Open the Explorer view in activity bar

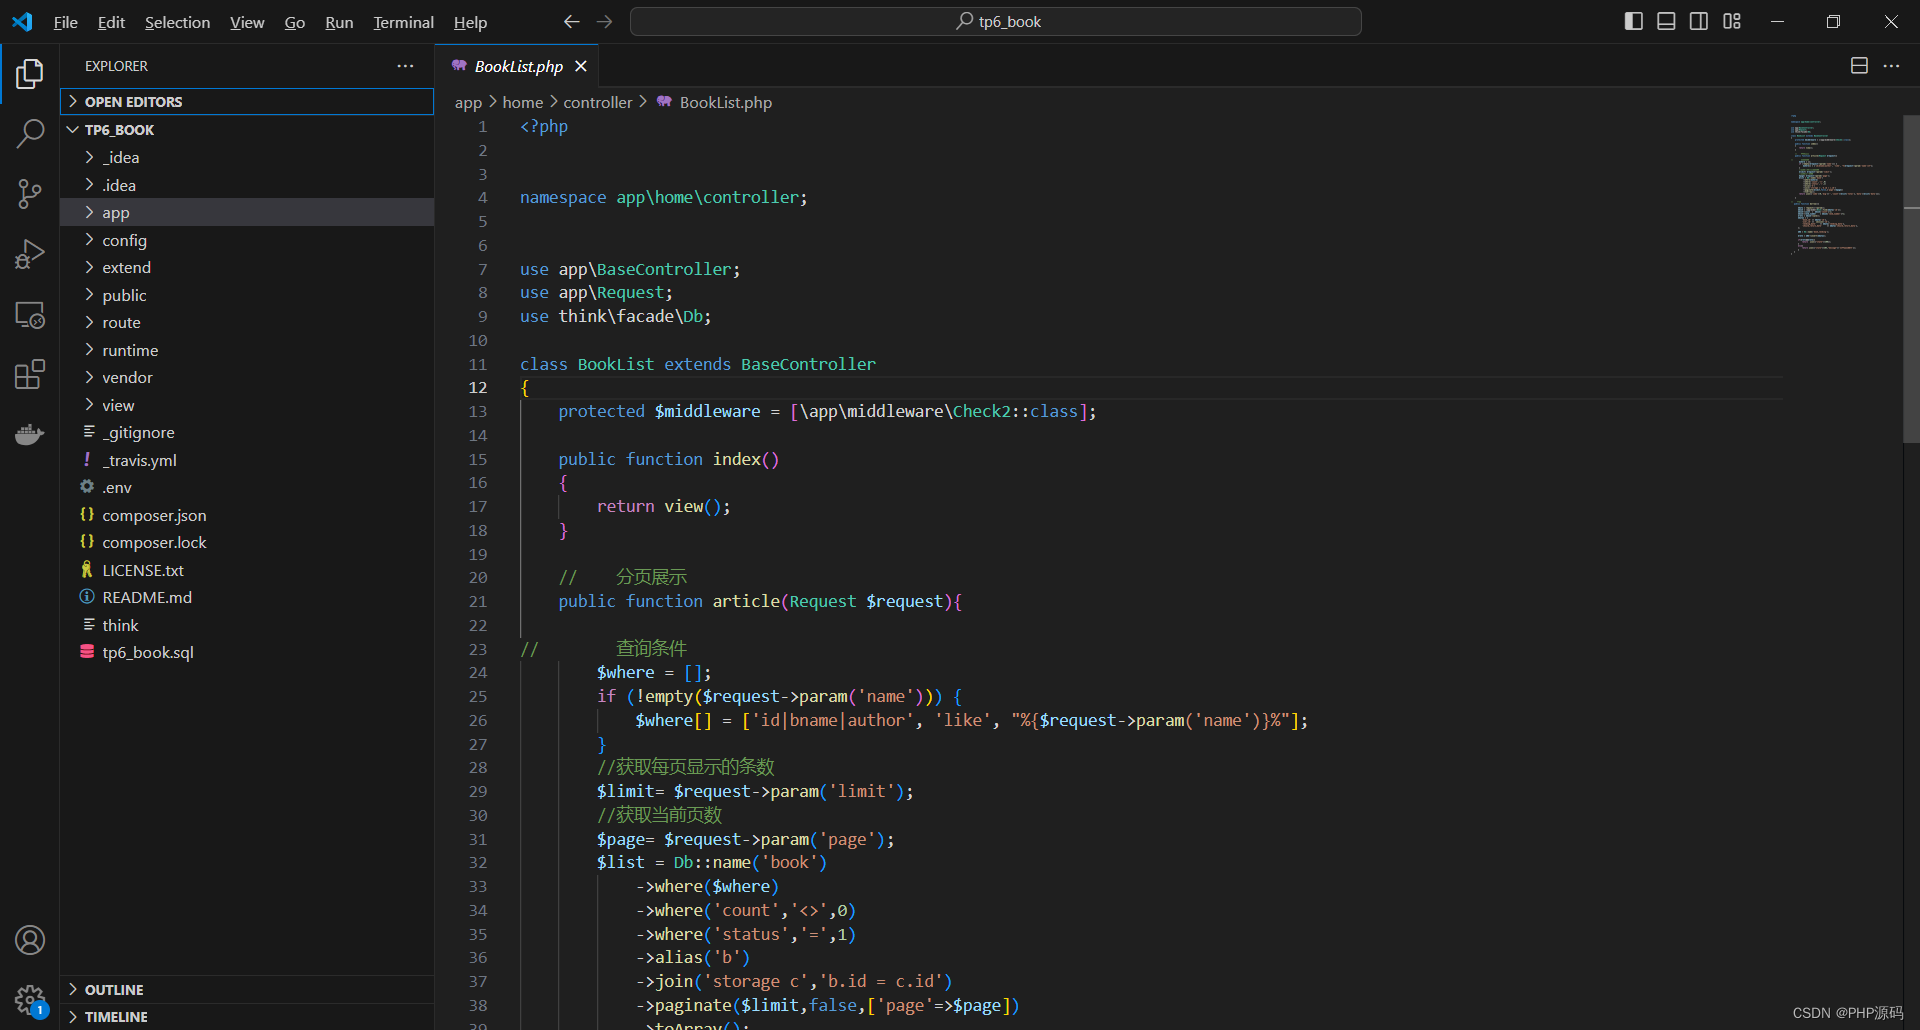coord(30,74)
